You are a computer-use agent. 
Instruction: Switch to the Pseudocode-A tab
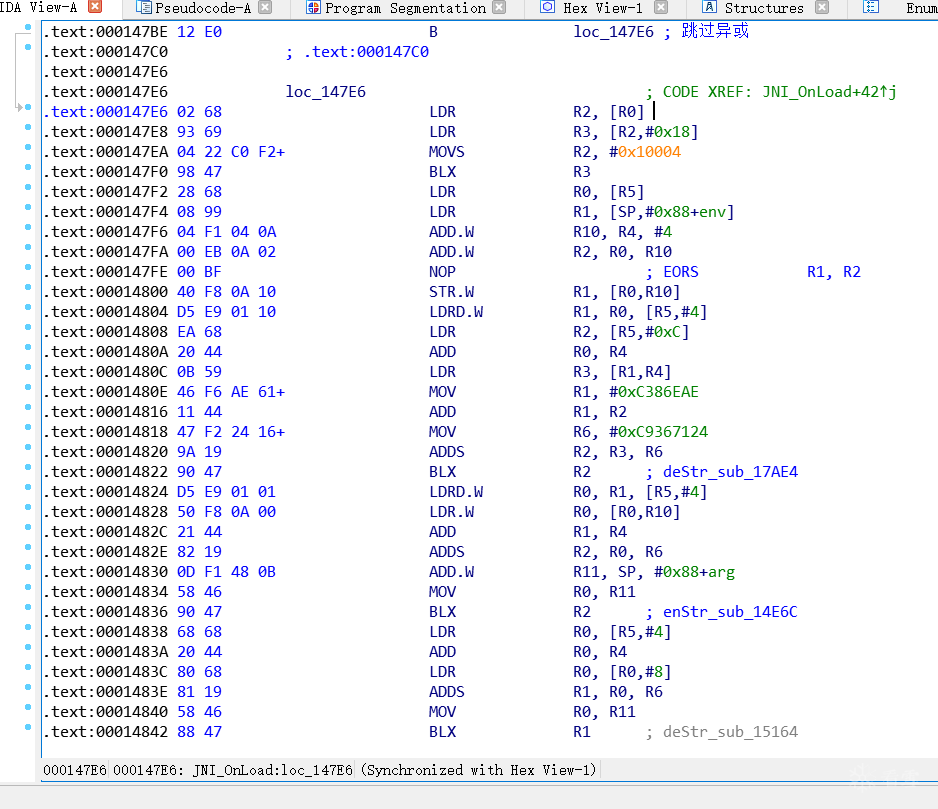(203, 8)
